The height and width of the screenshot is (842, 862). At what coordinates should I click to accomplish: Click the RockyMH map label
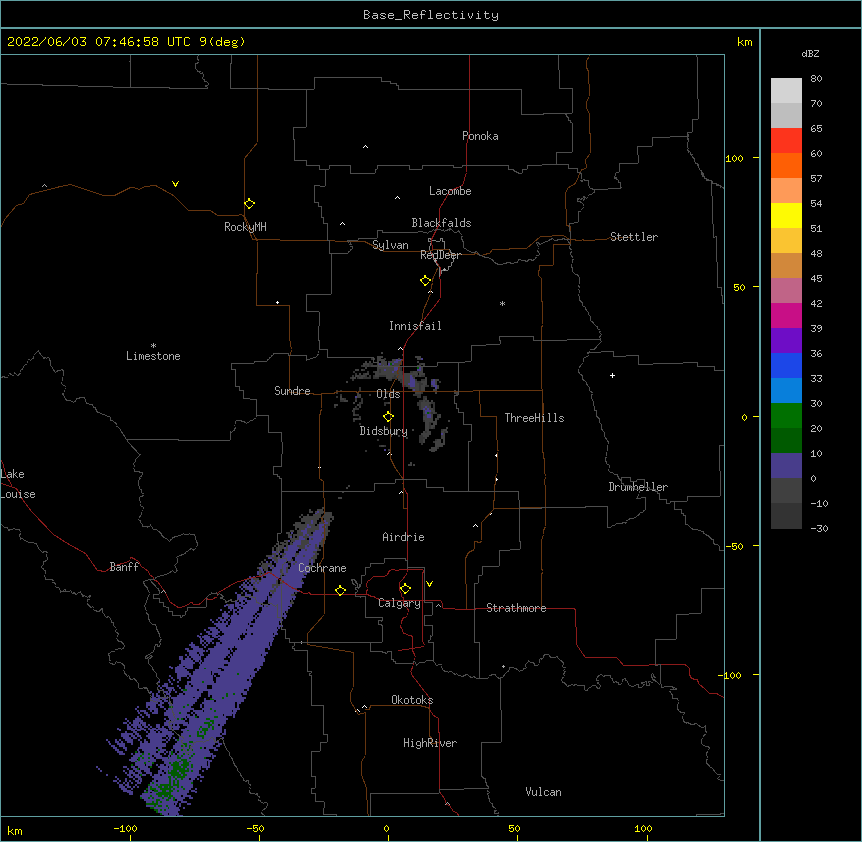[245, 227]
